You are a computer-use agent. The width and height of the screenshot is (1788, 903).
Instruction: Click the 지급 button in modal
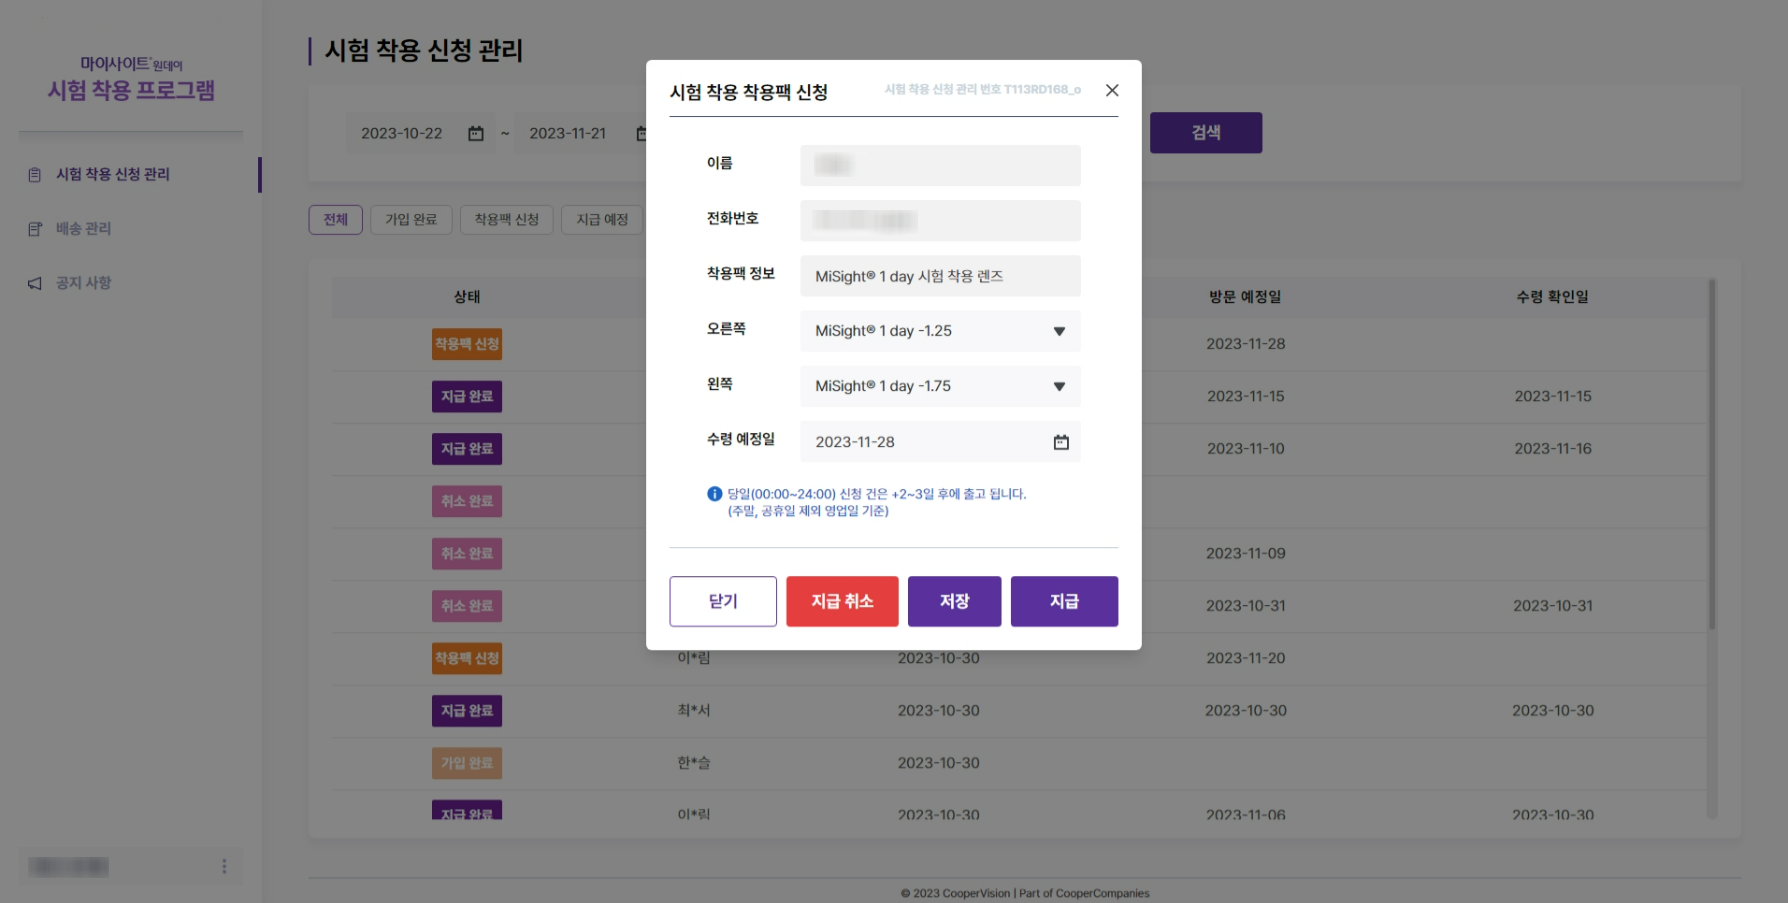(x=1064, y=601)
